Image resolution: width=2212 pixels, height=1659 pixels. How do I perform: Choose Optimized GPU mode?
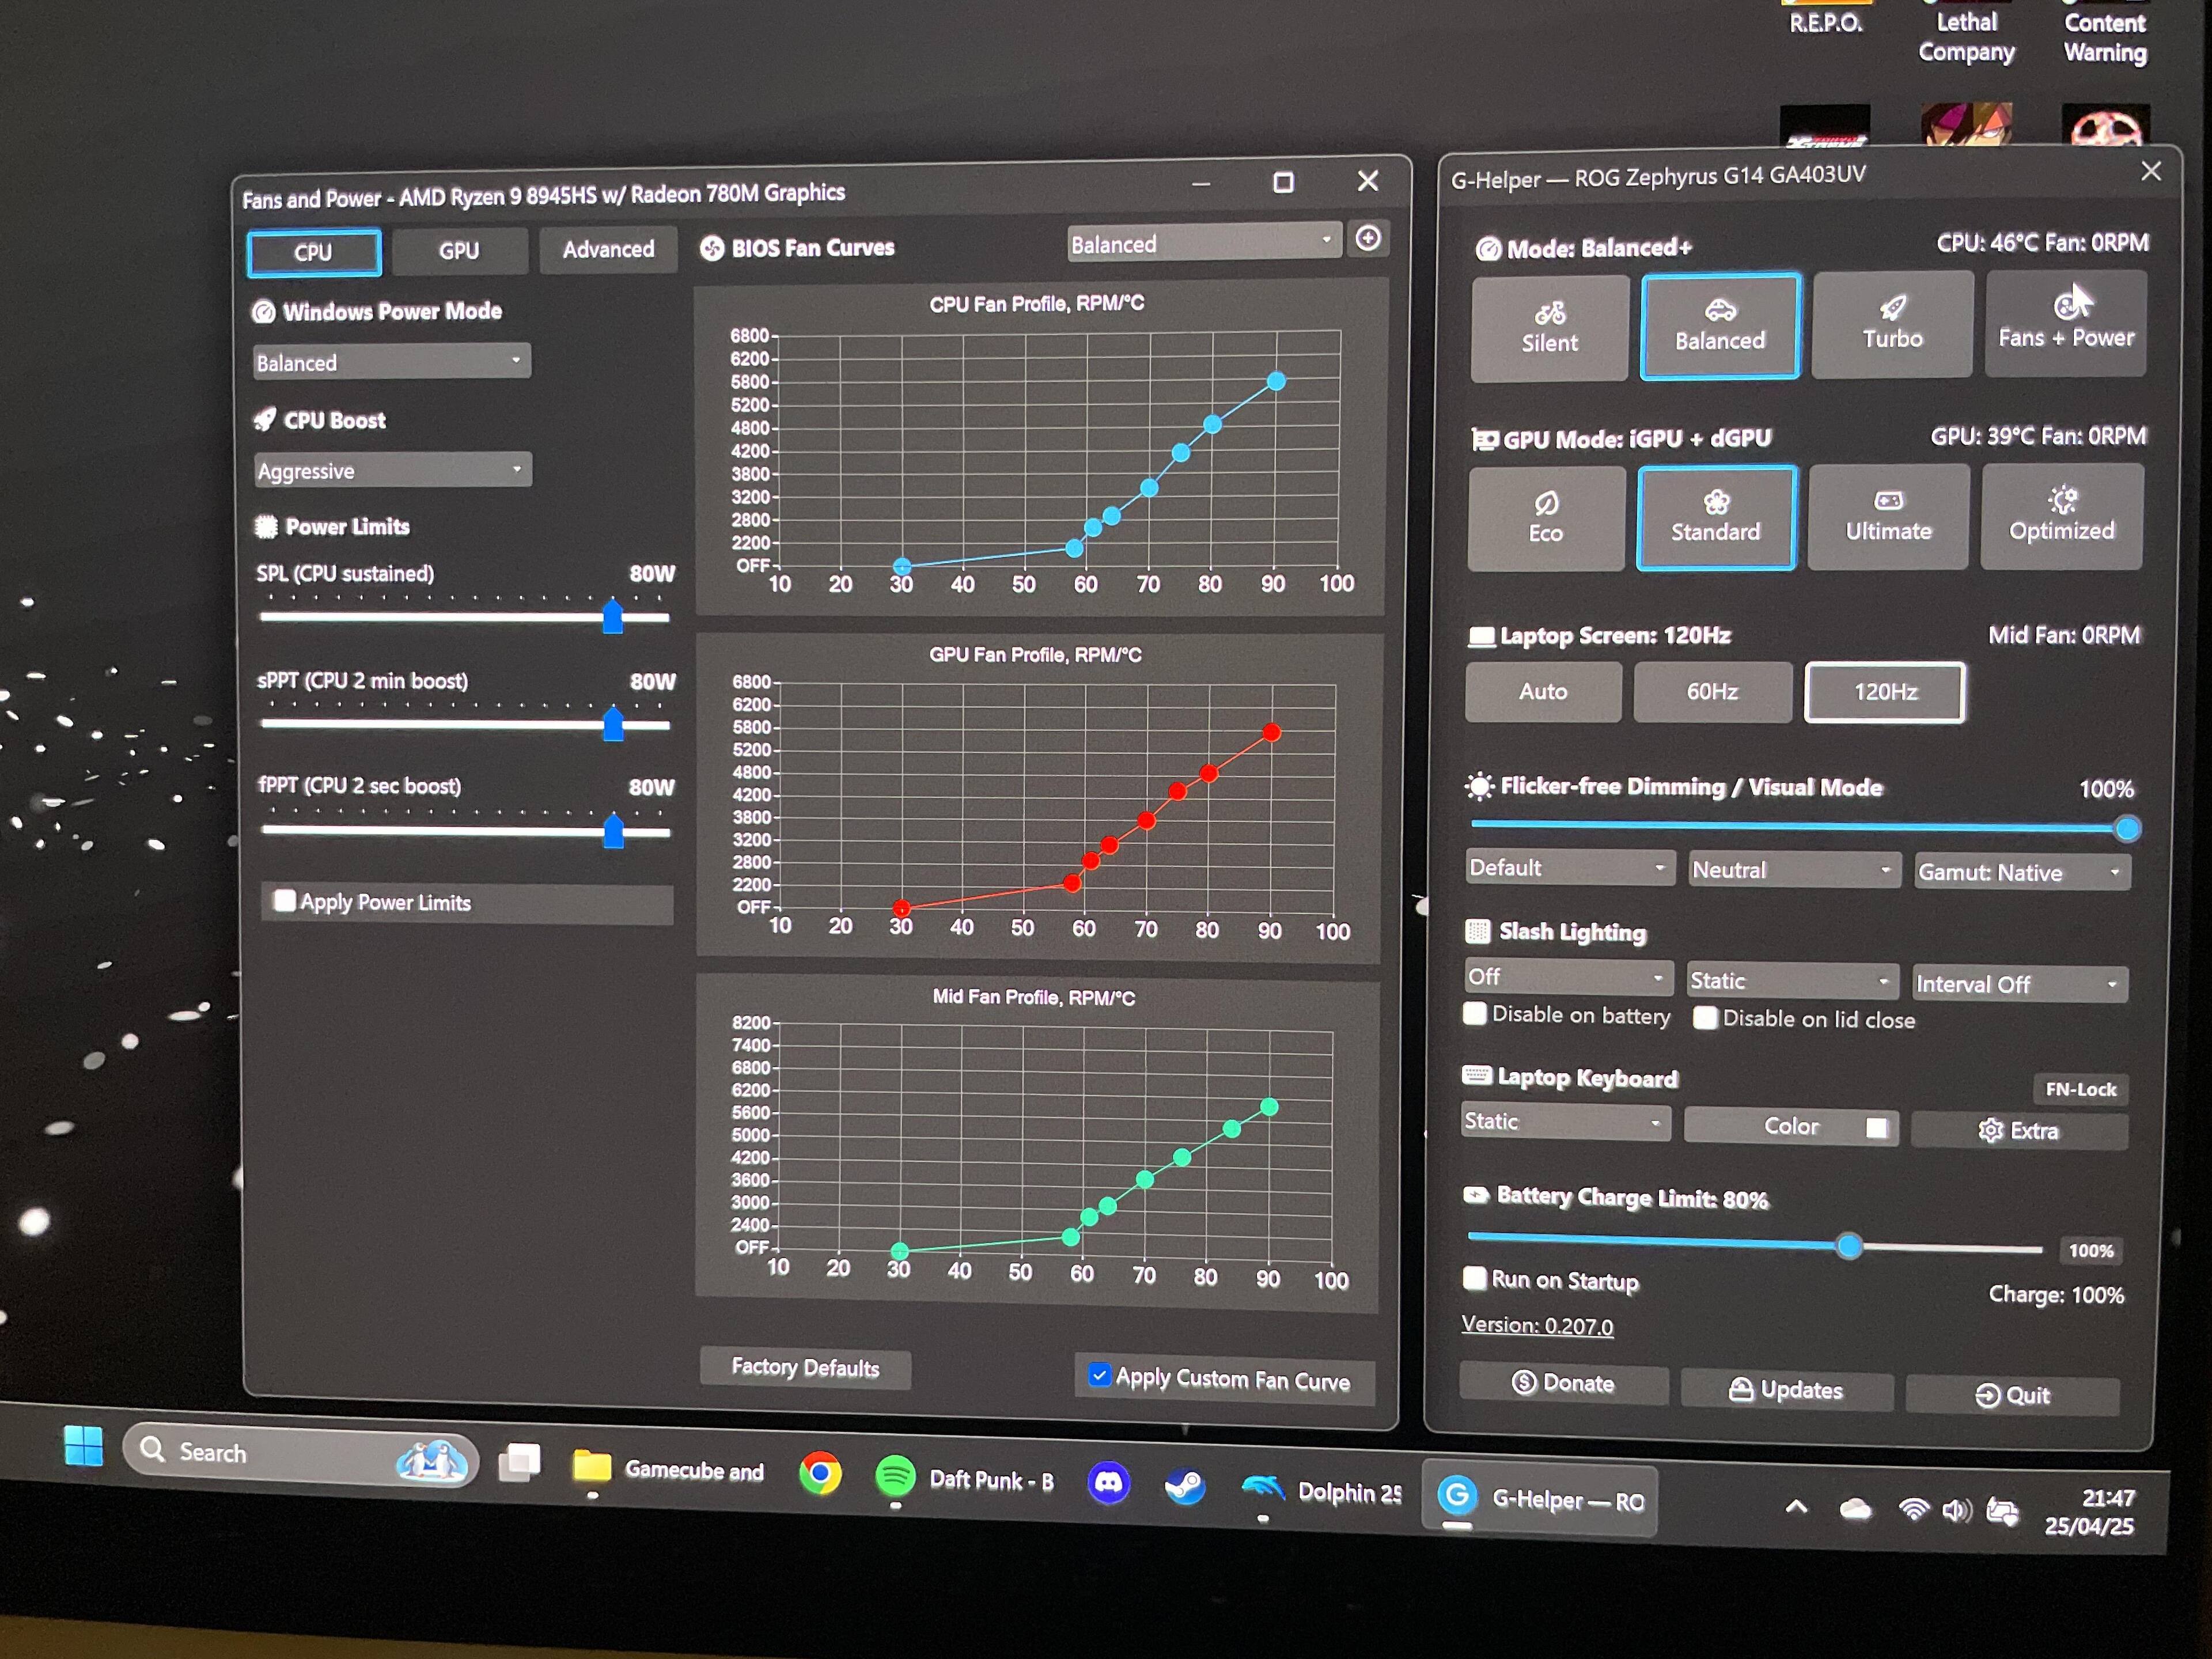point(2061,515)
